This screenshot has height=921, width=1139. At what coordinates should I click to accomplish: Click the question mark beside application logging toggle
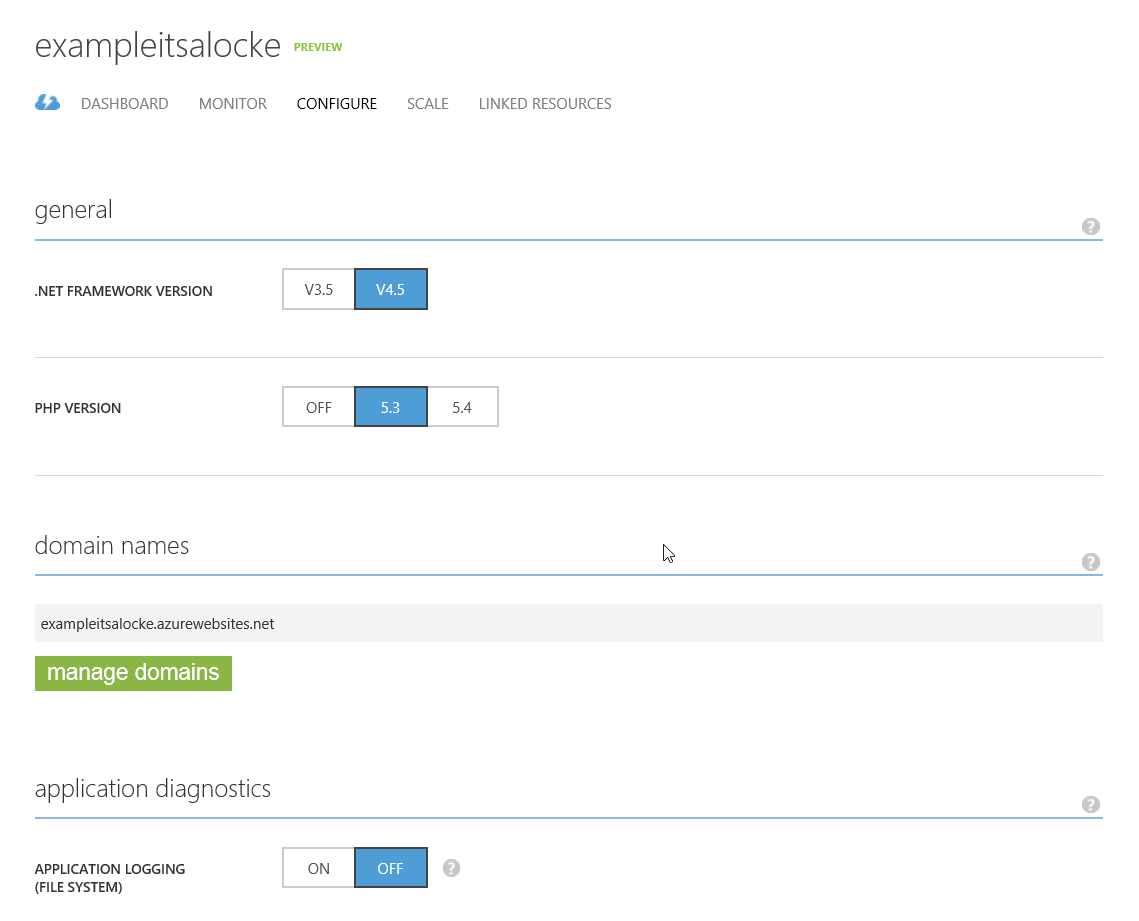click(x=451, y=868)
